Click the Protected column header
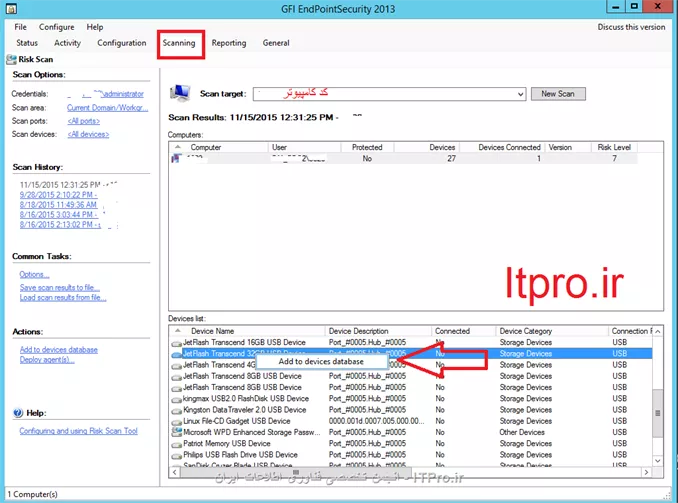Viewport: 678px width, 503px height. (367, 147)
